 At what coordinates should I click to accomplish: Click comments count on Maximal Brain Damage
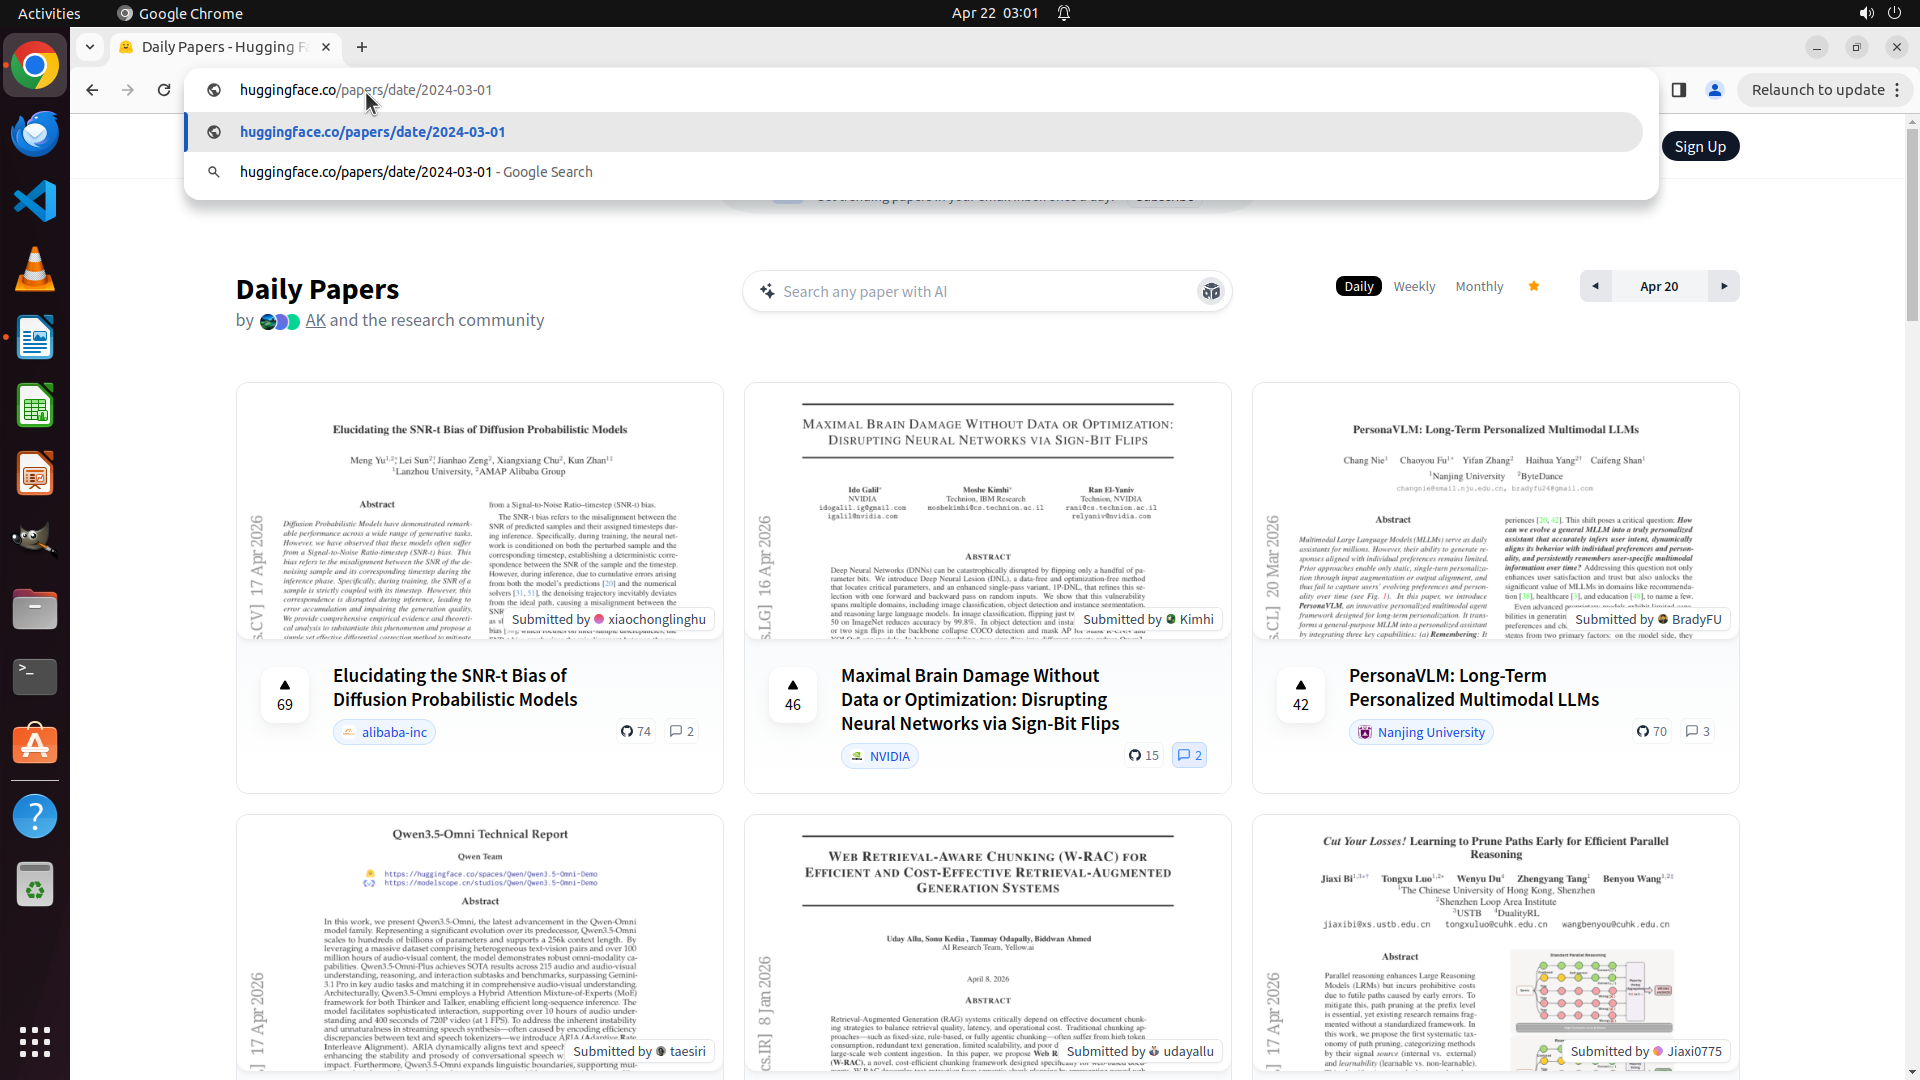click(1189, 755)
